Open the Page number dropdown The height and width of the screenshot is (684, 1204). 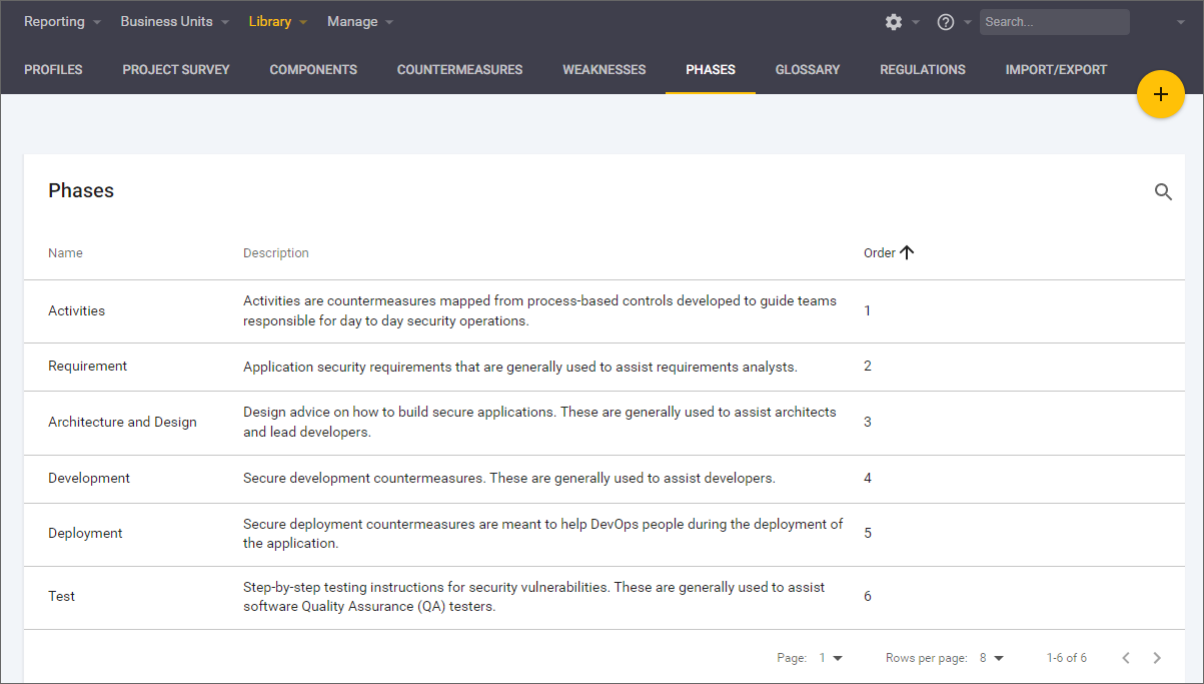831,658
